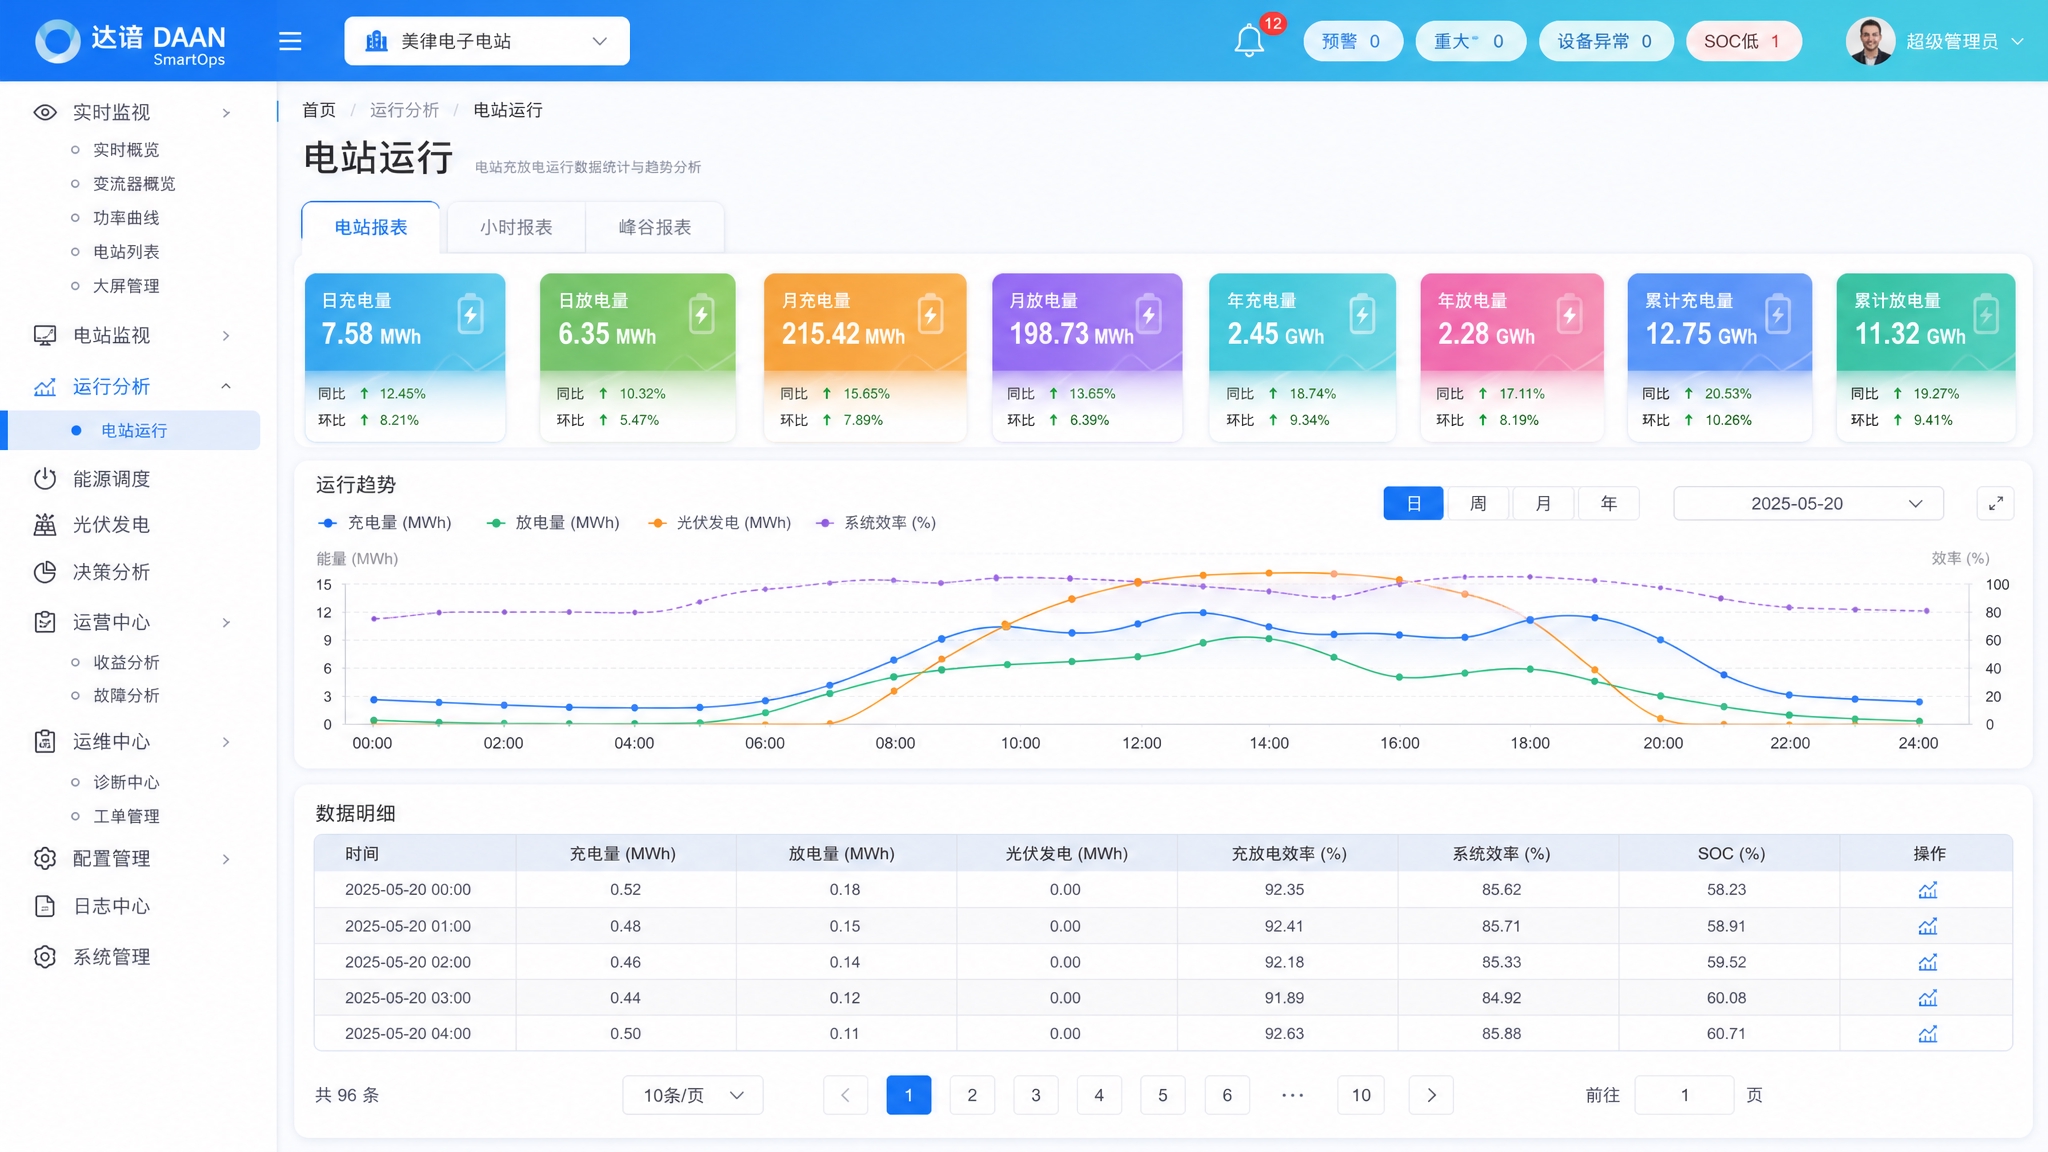The width and height of the screenshot is (2048, 1152).
Task: Click the 能源调度 power icon
Action: click(45, 479)
